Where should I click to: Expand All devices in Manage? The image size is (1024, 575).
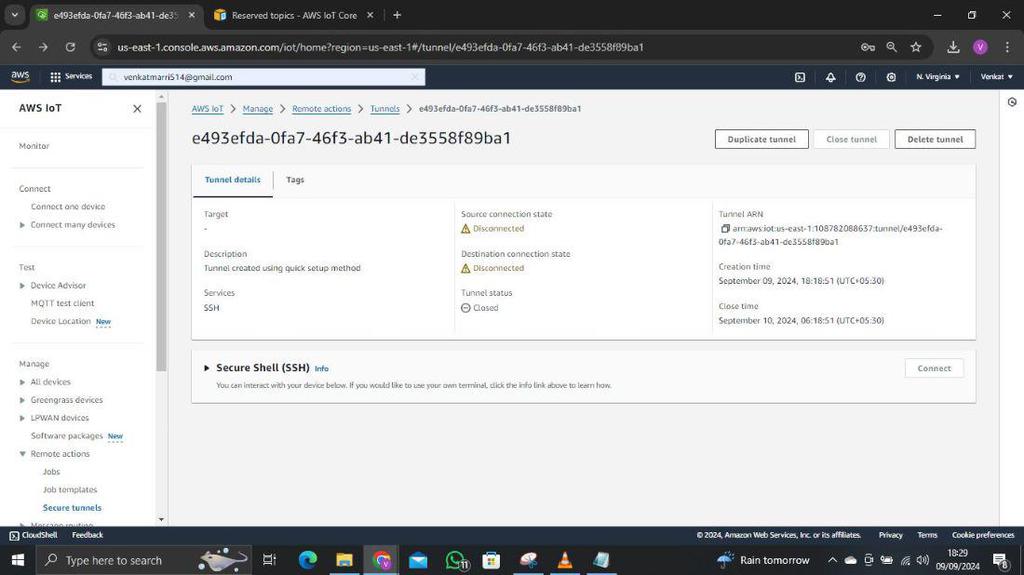point(22,382)
